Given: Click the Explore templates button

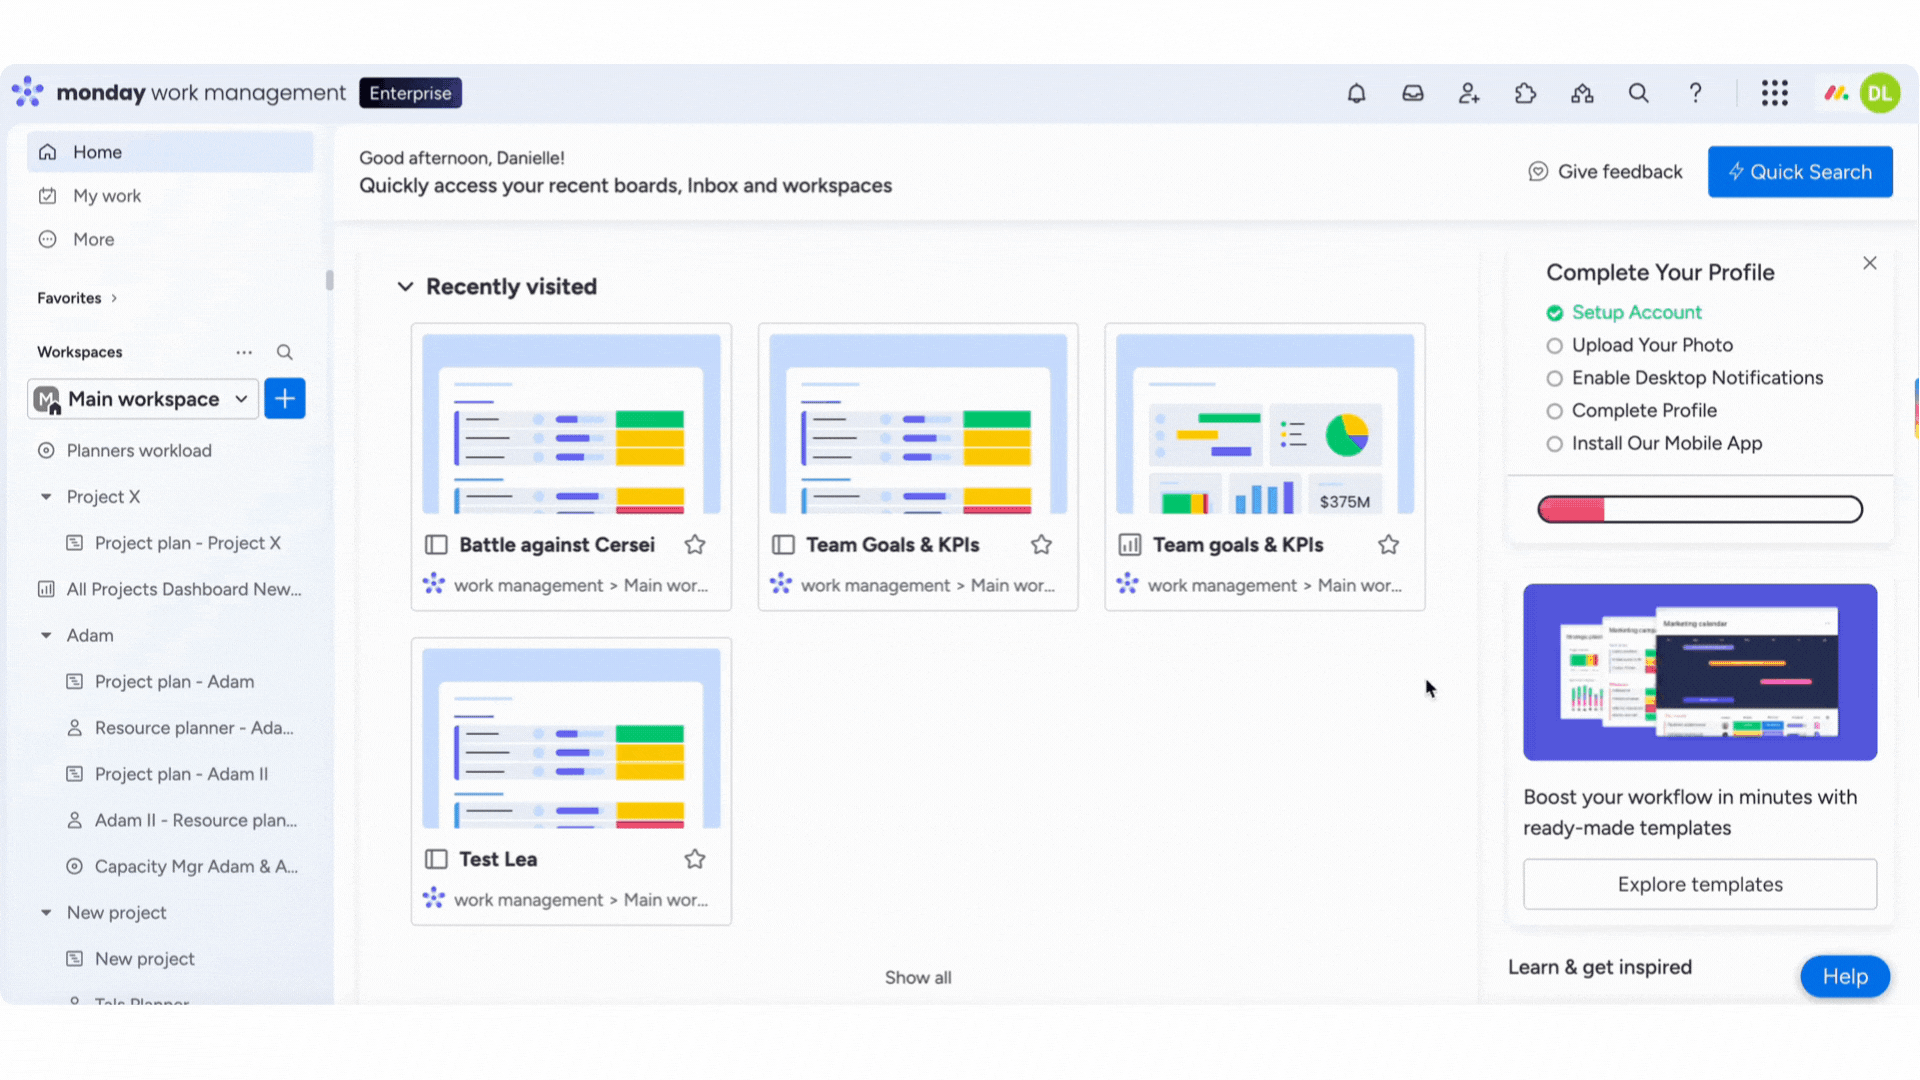Looking at the screenshot, I should [x=1700, y=884].
